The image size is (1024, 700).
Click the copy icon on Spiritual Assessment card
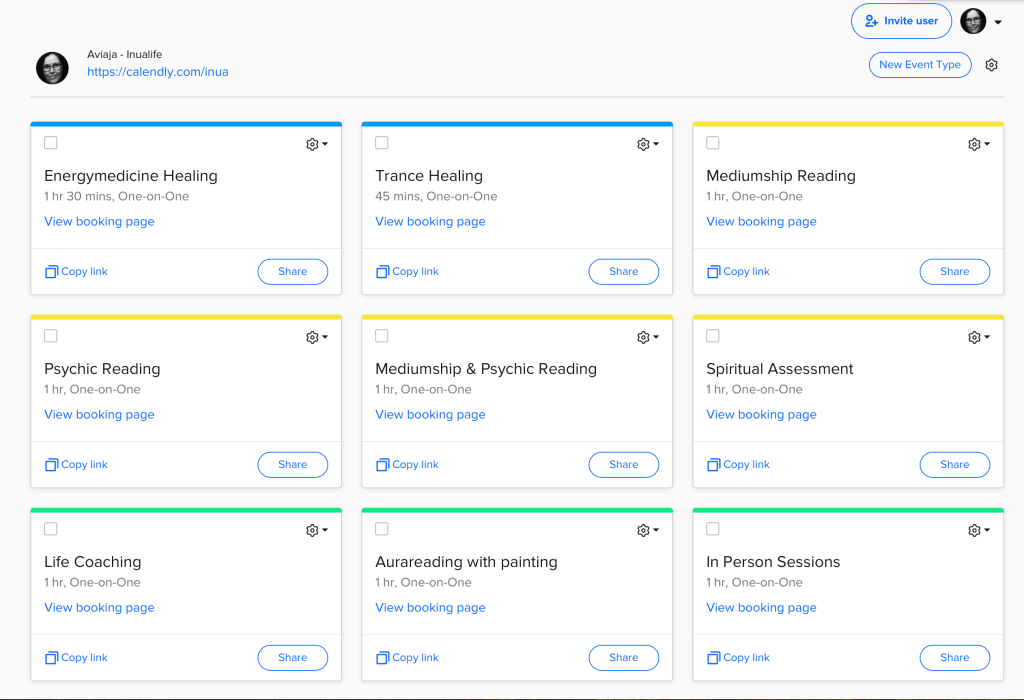pyautogui.click(x=714, y=465)
